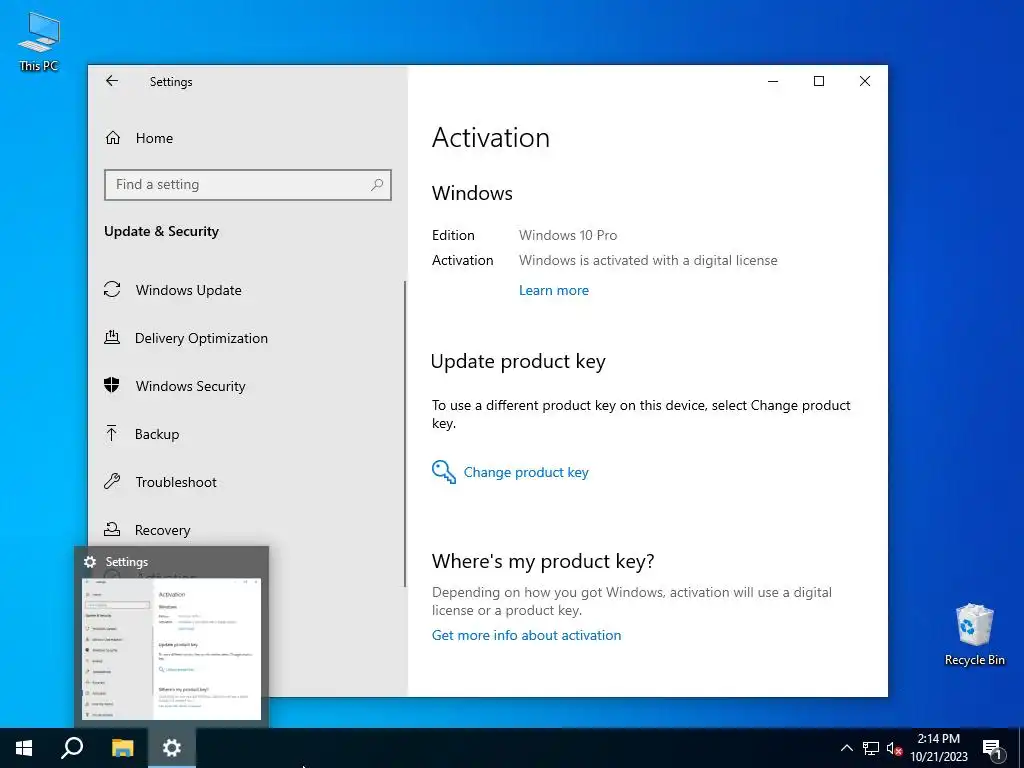Screen dimensions: 1024x768
Task: Open the Windows Start menu
Action: click(24, 748)
